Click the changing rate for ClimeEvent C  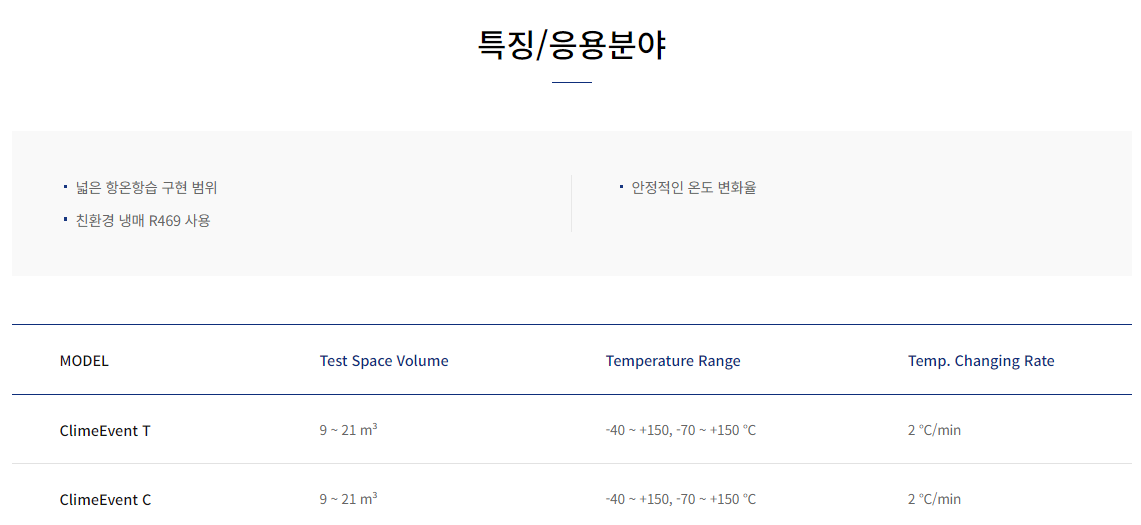click(x=934, y=499)
